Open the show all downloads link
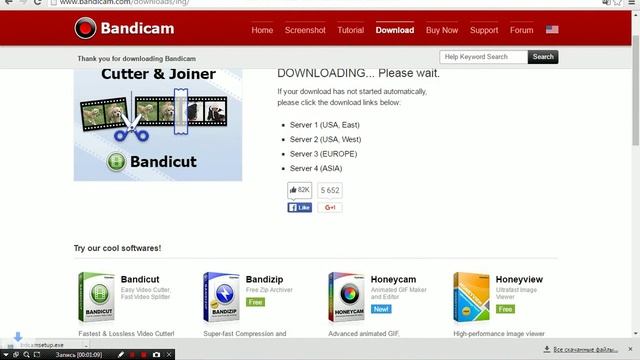Viewport: 640px width, 360px height. [585, 349]
